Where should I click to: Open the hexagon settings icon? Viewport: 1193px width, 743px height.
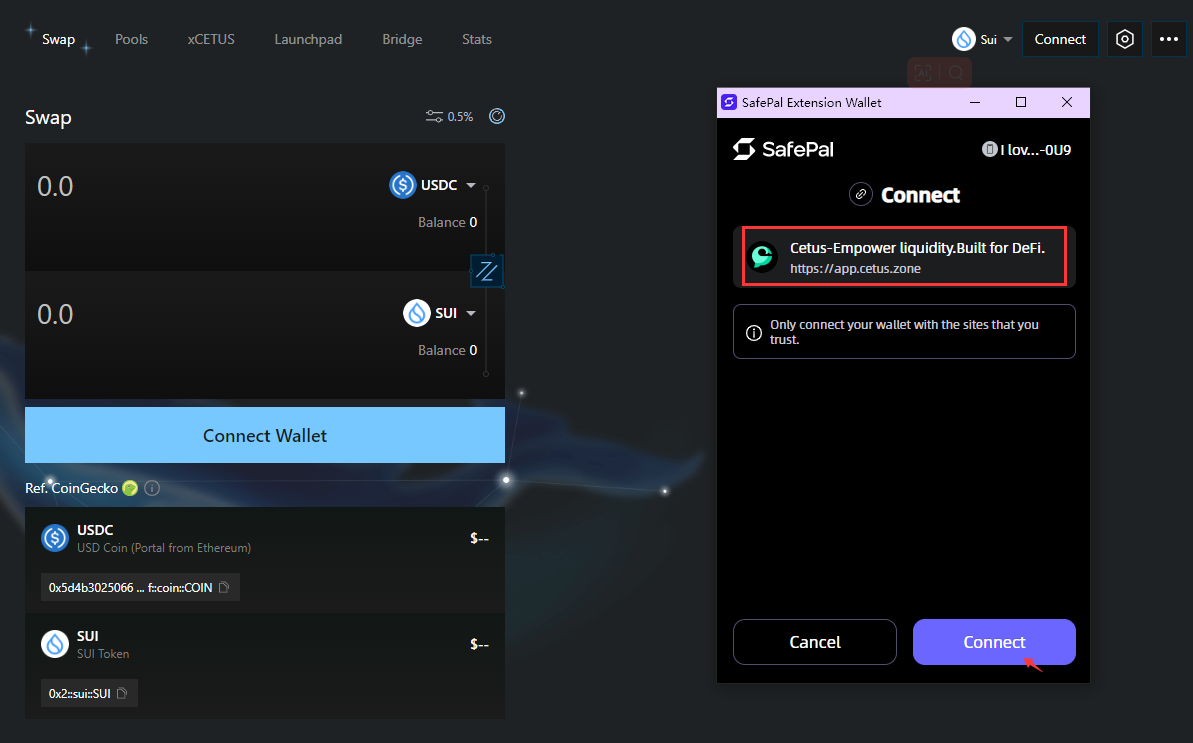pos(1125,39)
